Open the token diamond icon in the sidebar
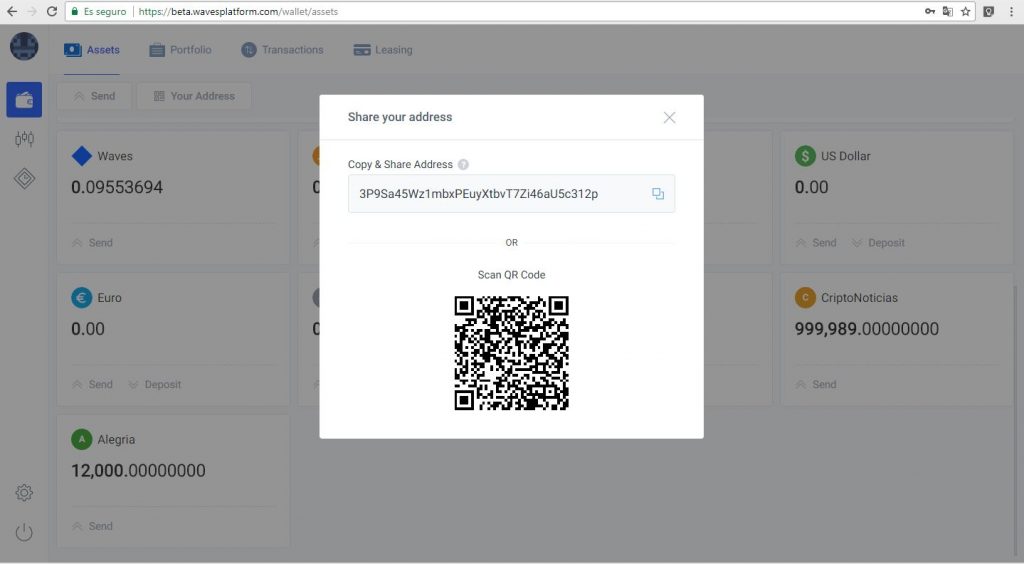The width and height of the screenshot is (1024, 564). [x=24, y=178]
